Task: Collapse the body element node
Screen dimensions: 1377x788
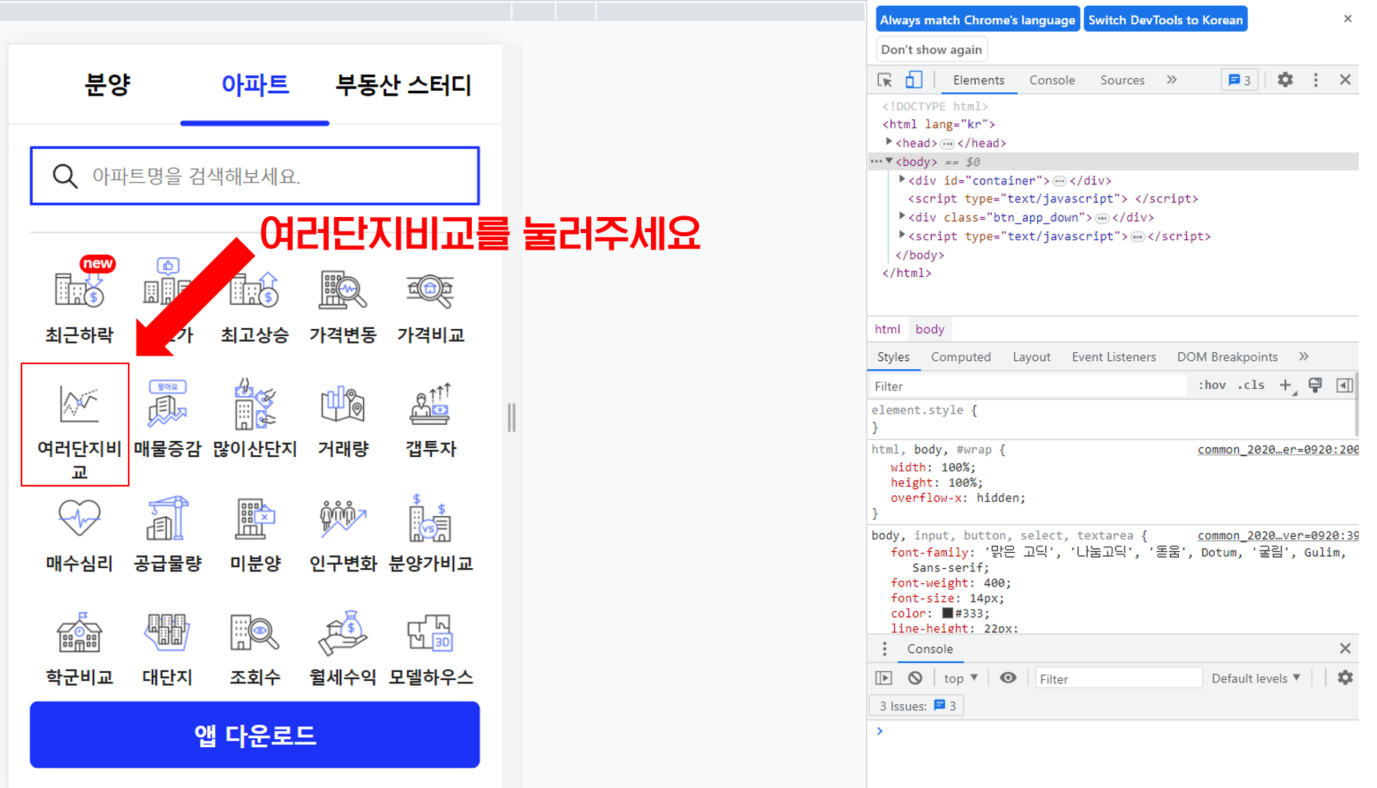Action: tap(889, 162)
